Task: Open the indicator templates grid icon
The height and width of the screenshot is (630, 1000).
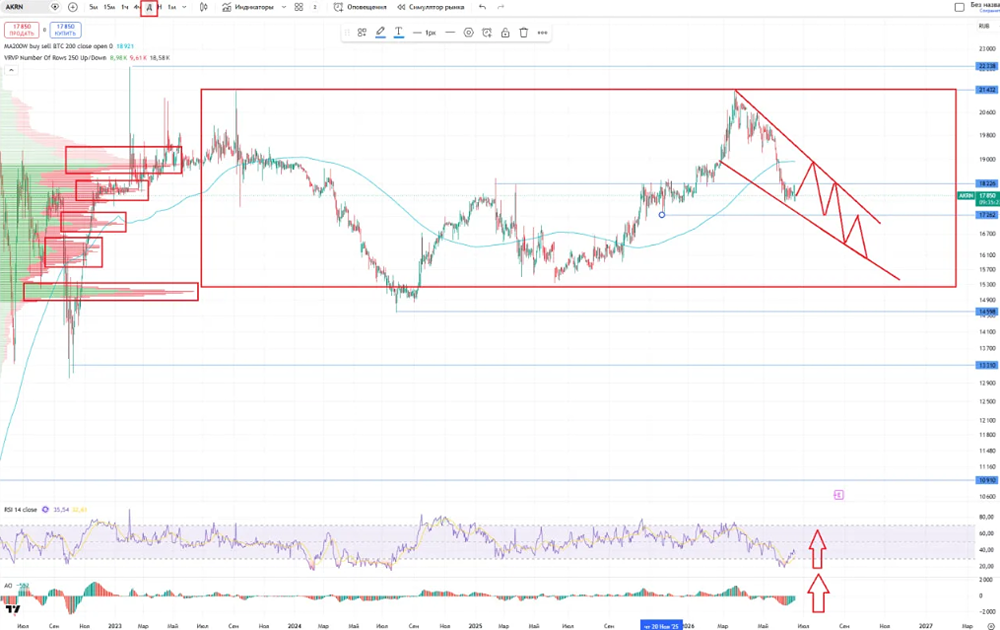Action: pos(298,7)
